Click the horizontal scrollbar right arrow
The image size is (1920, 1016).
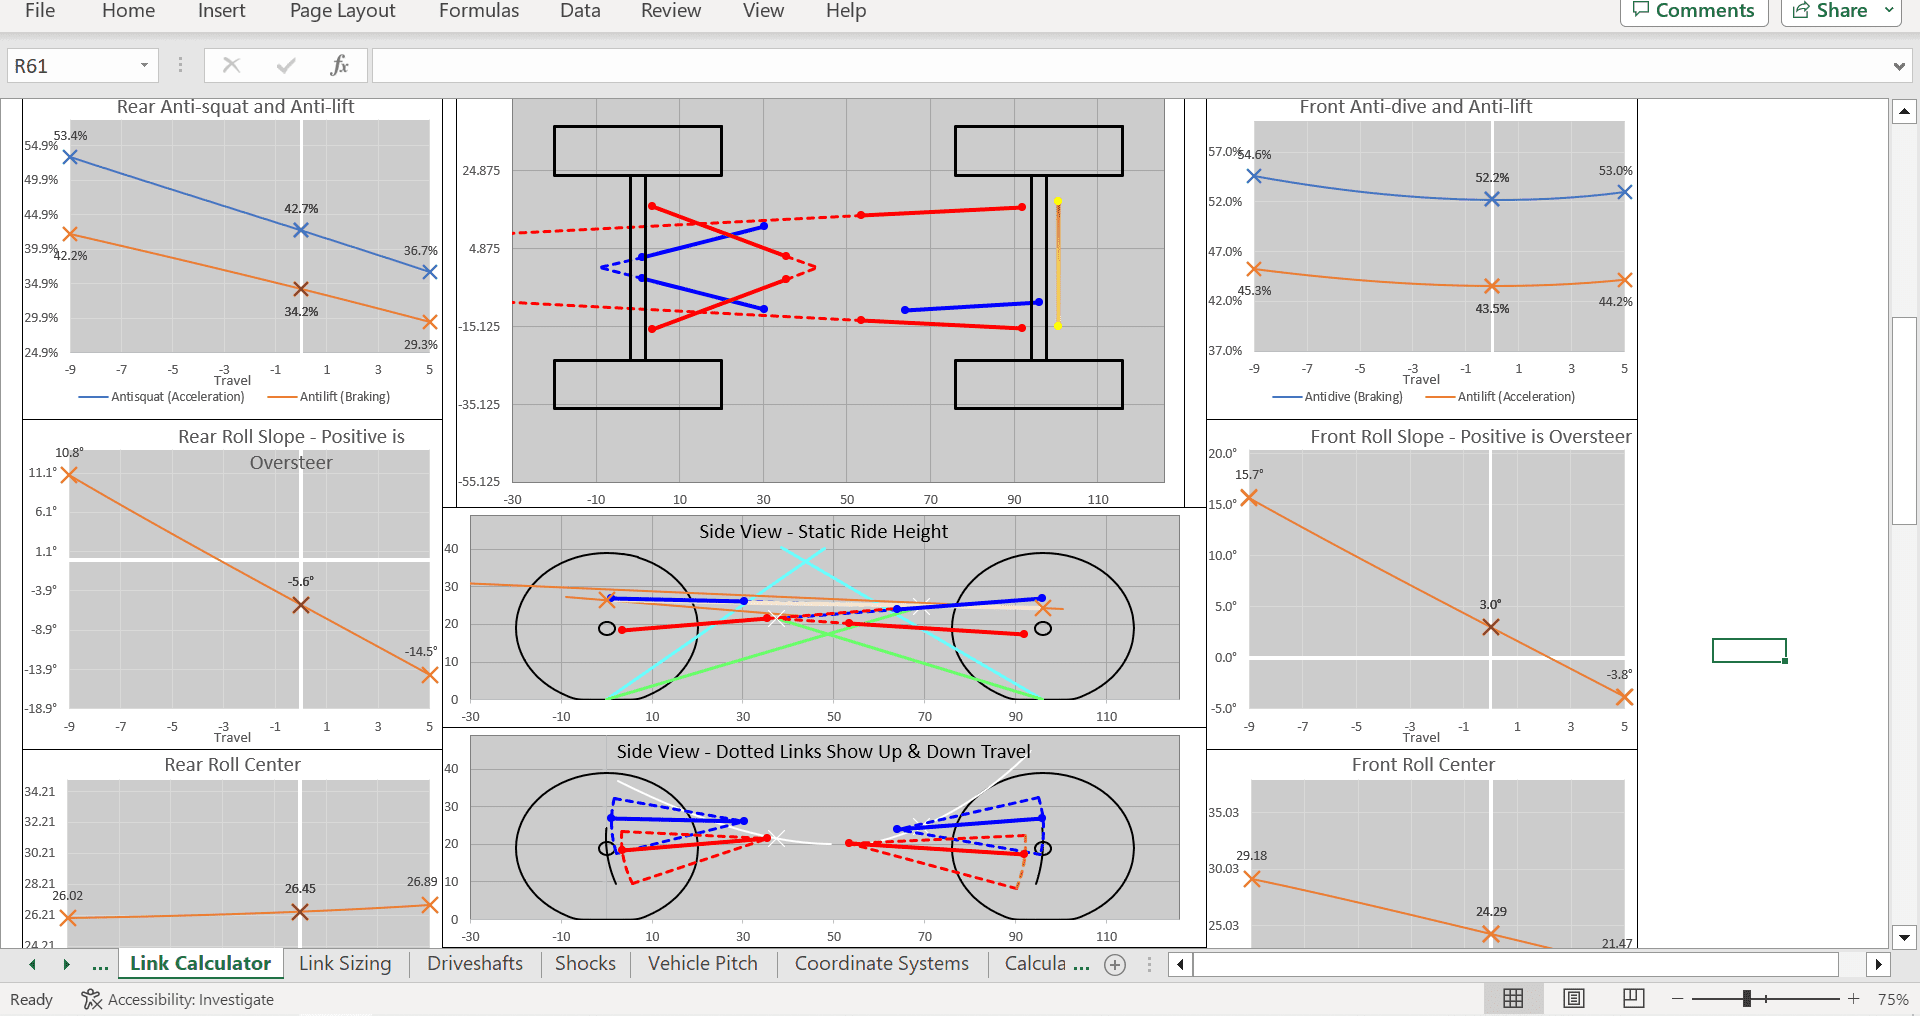pyautogui.click(x=1878, y=965)
